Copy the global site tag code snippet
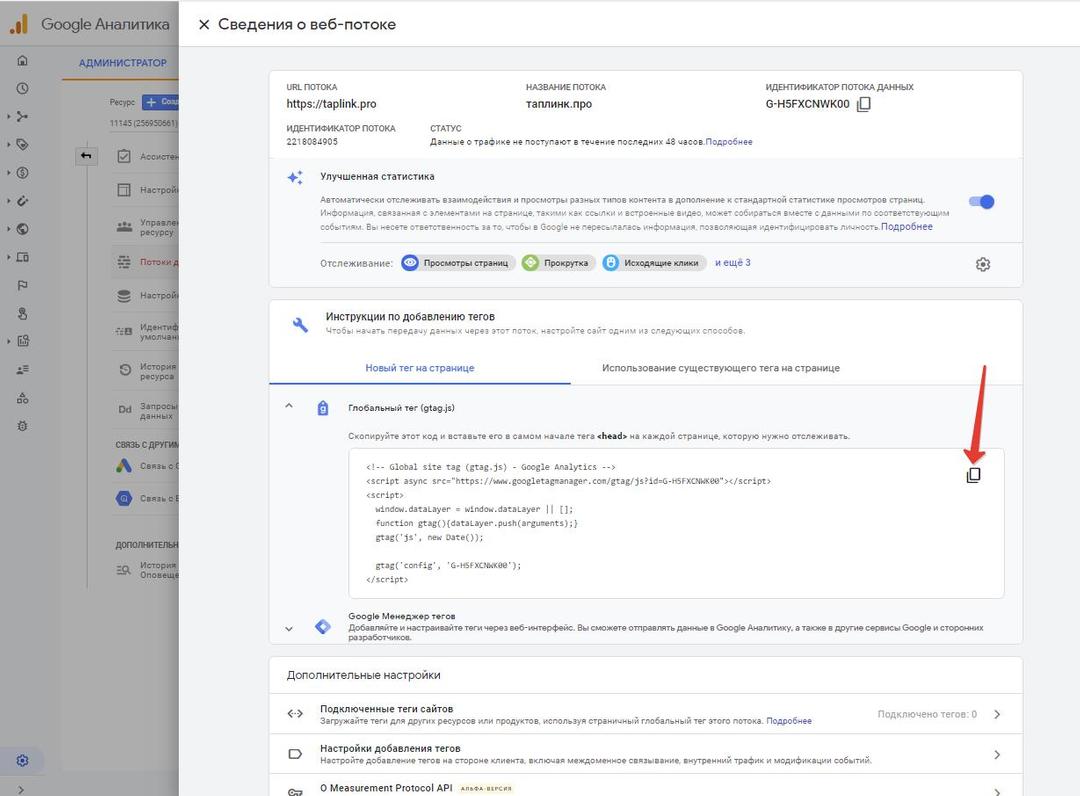 tap(973, 475)
